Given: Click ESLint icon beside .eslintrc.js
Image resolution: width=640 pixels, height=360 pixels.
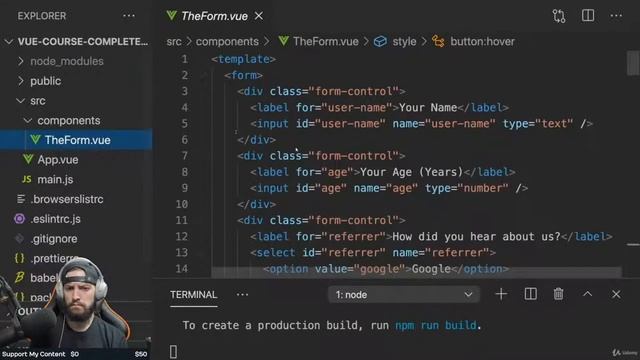Looking at the screenshot, I should pyautogui.click(x=19, y=219).
